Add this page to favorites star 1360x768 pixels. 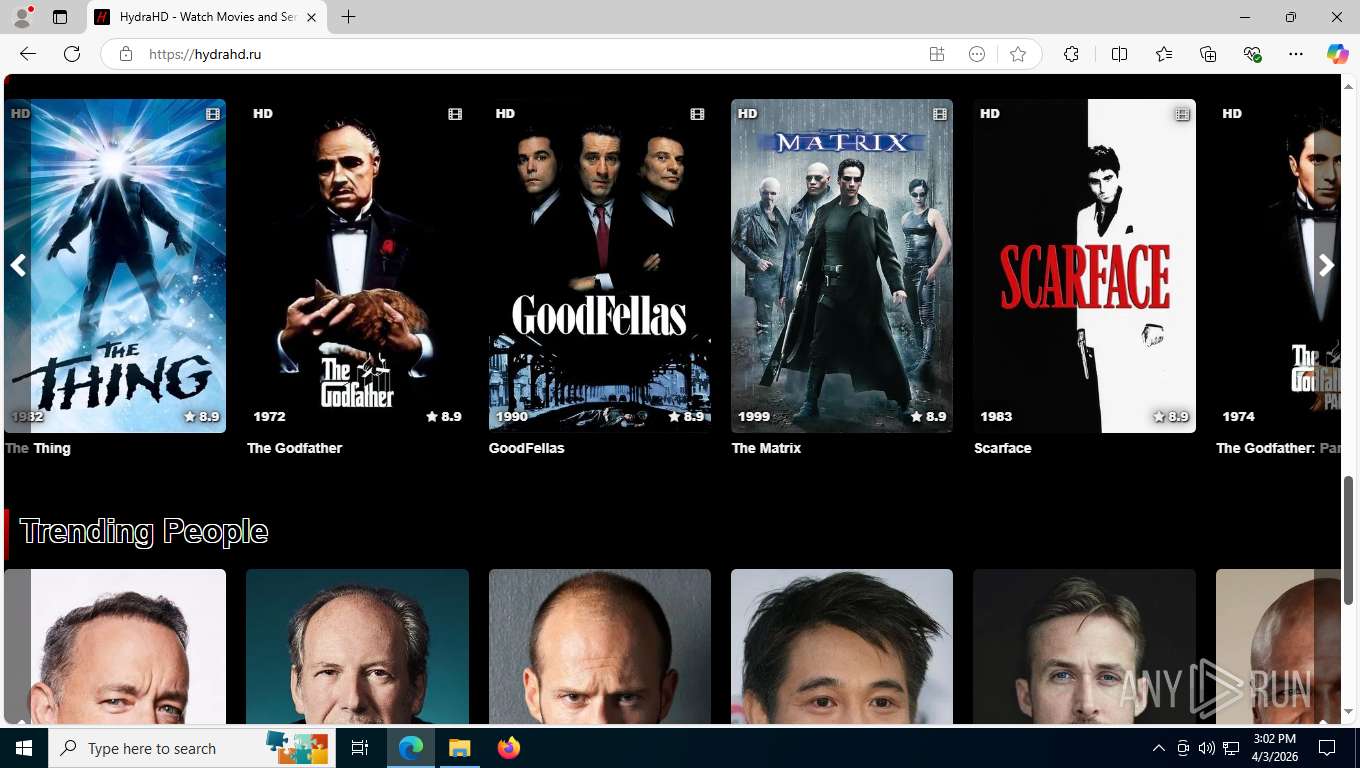pos(1018,54)
